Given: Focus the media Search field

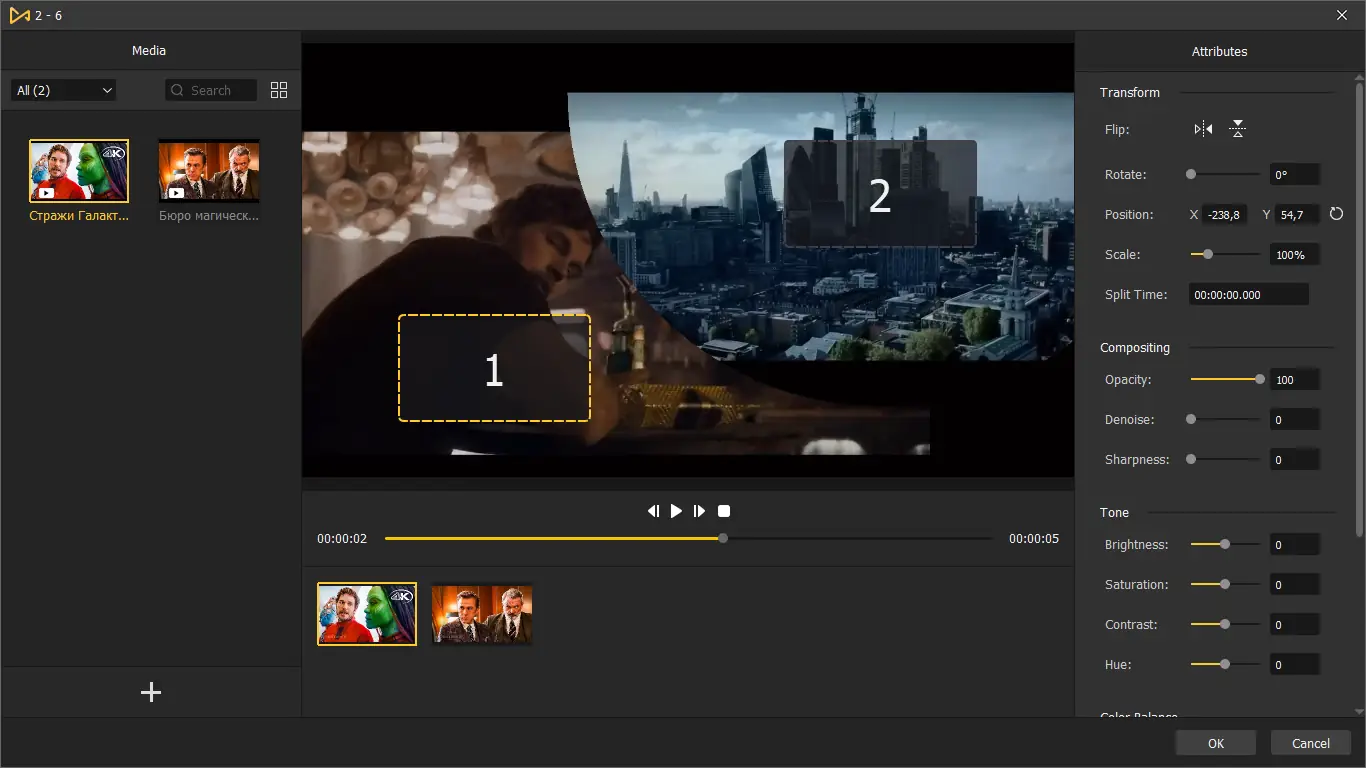Looking at the screenshot, I should [211, 90].
